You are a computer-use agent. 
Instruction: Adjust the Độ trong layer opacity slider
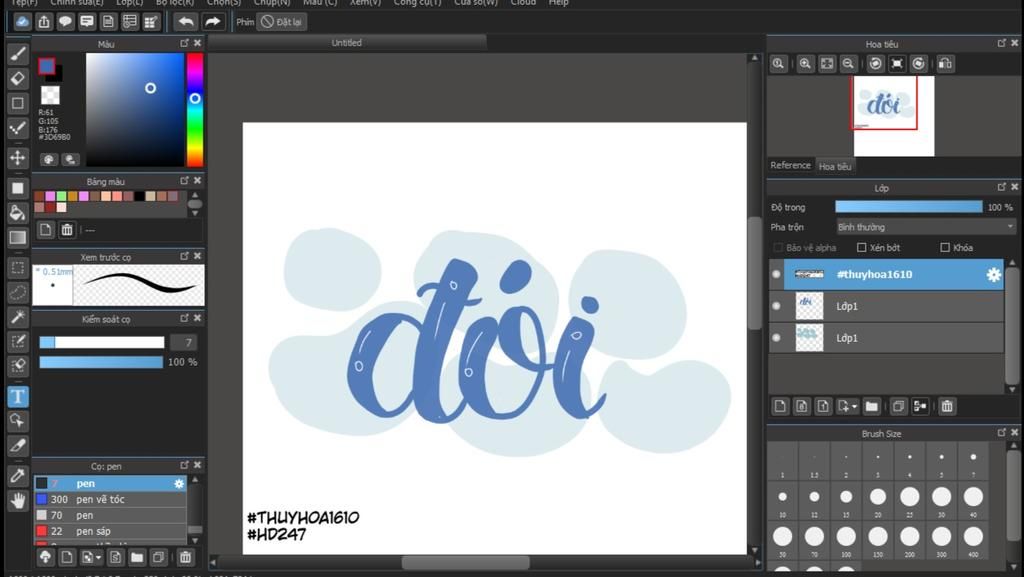click(x=908, y=207)
